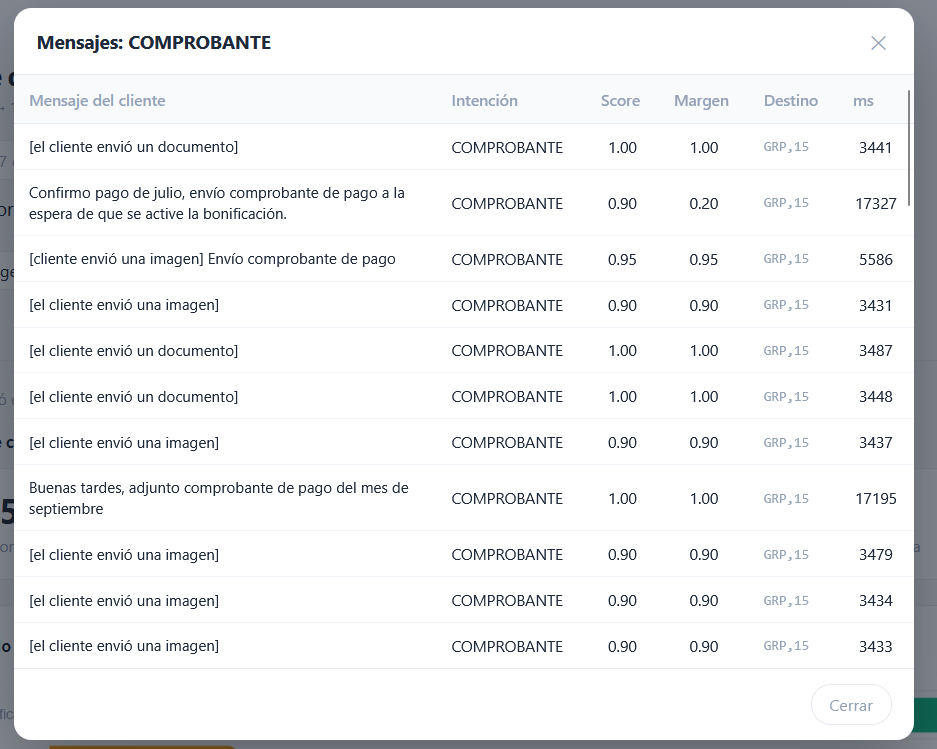Click the image message in the 3437 ms row
This screenshot has width=937, height=749.
point(124,442)
